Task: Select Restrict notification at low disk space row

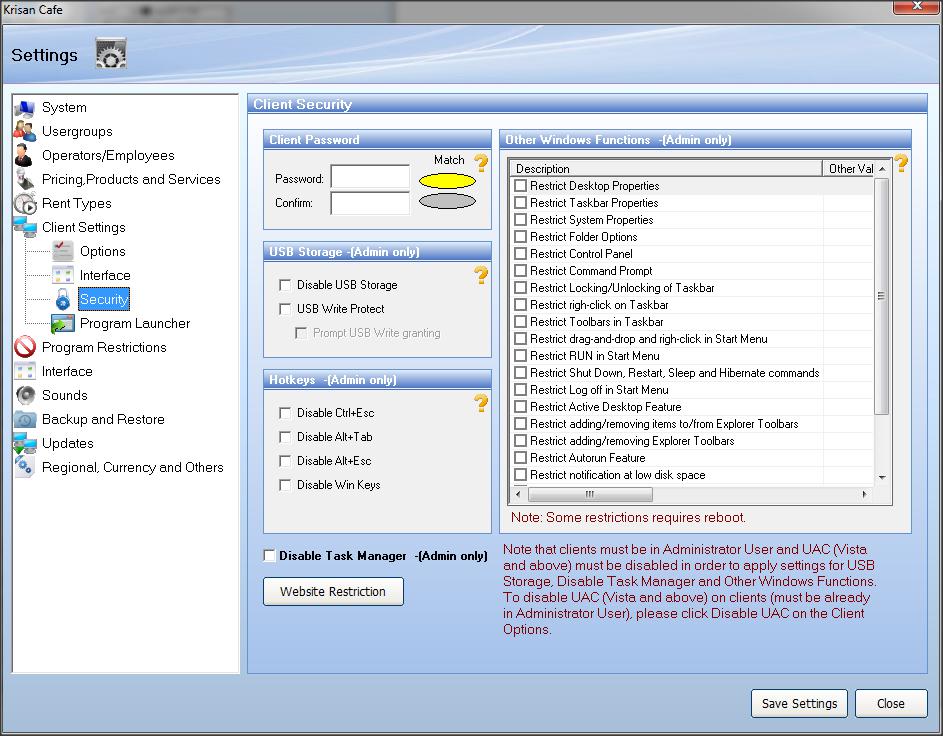Action: [x=691, y=474]
